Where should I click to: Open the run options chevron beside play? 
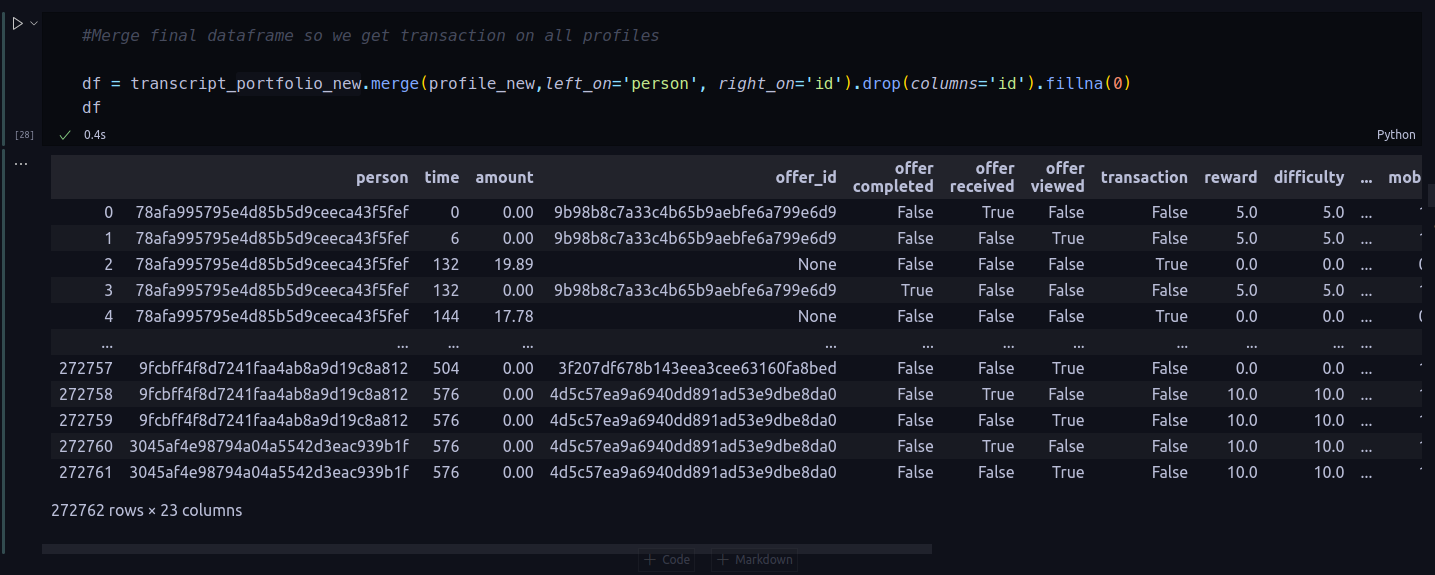[34, 23]
